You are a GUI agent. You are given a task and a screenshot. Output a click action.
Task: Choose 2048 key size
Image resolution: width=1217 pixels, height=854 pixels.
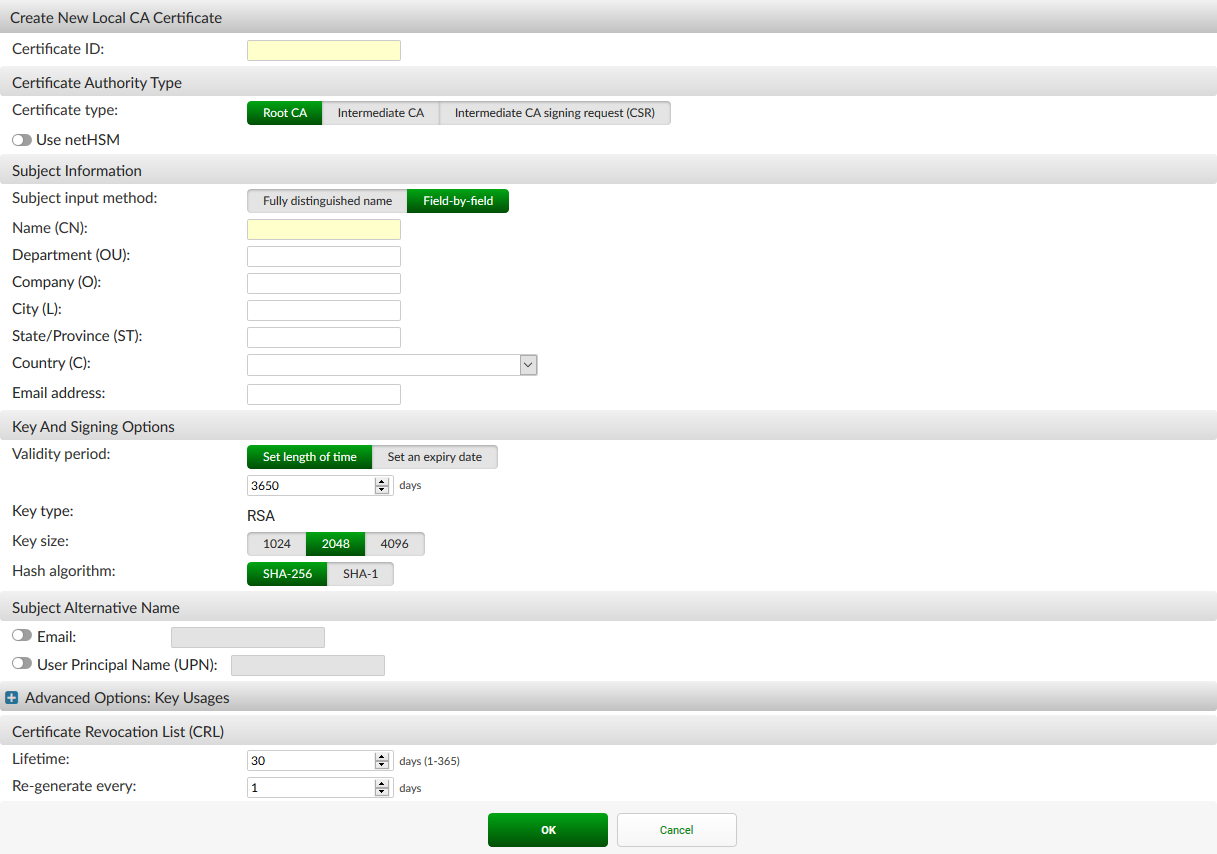pyautogui.click(x=336, y=544)
